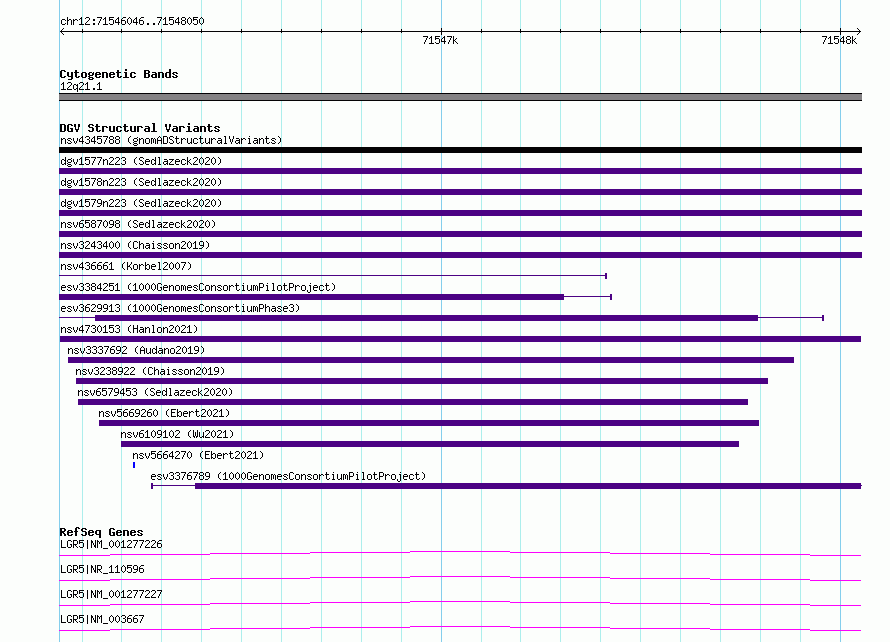
Task: Open nsv5669260 Ebert2021 variant label
Action: click(x=164, y=413)
